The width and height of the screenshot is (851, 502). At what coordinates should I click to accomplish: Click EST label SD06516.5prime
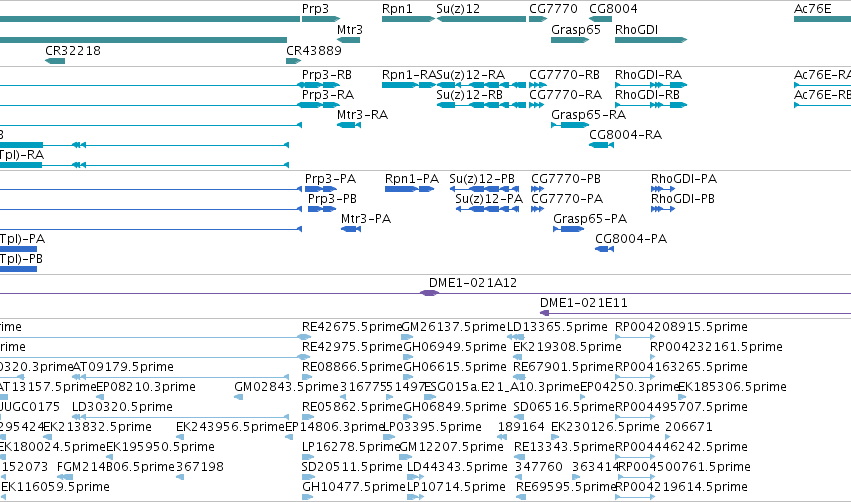(x=563, y=408)
